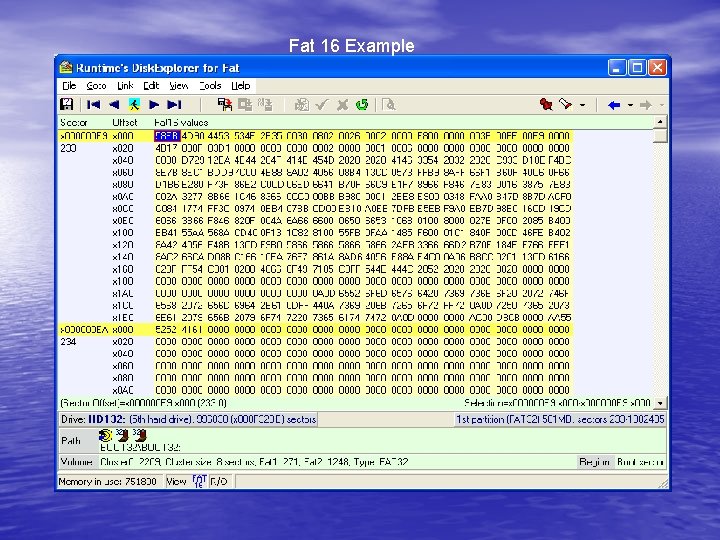Select hex value 5252 in sector 234 row
The width and height of the screenshot is (720, 540).
[167, 330]
